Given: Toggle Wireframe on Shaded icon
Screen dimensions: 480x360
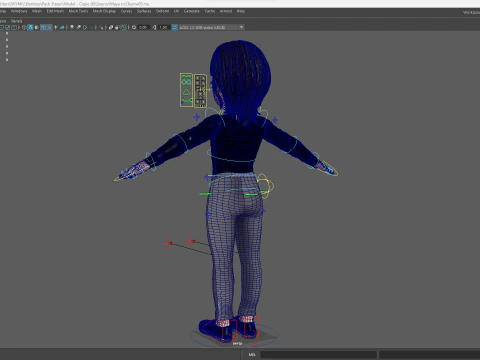Looking at the screenshot, I should coord(43,27).
